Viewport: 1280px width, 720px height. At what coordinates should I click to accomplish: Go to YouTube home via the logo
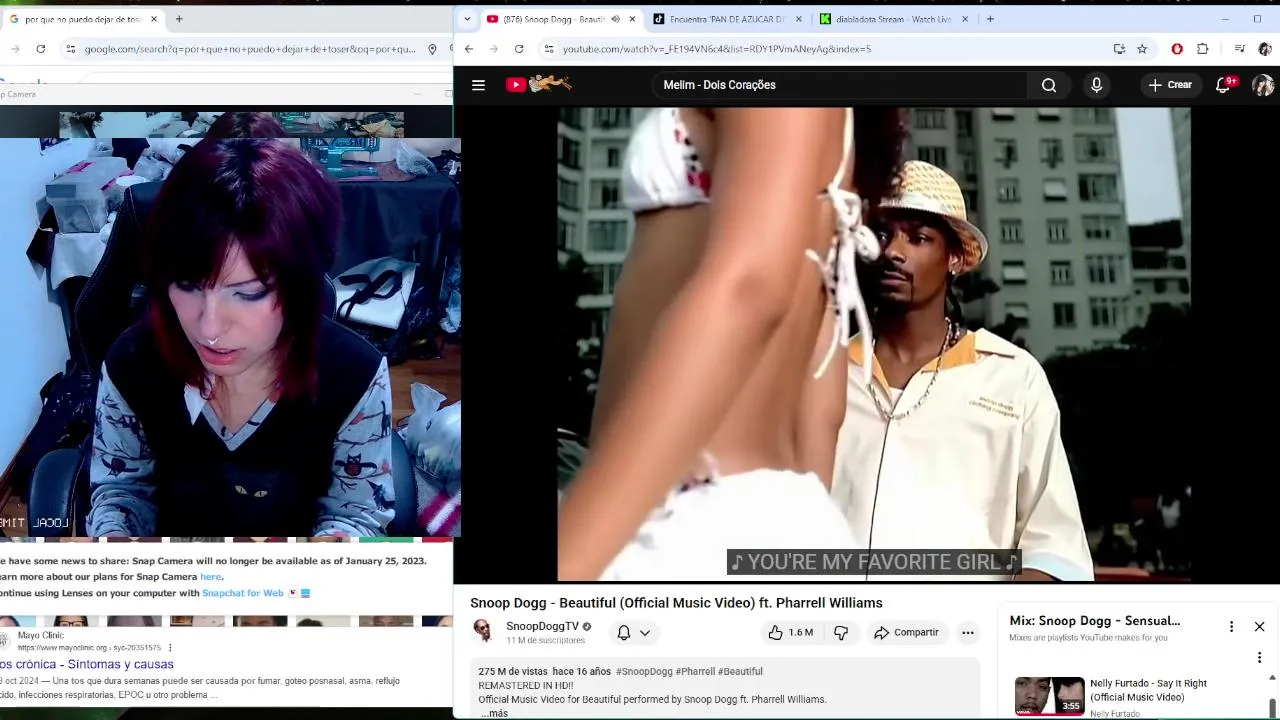click(539, 85)
